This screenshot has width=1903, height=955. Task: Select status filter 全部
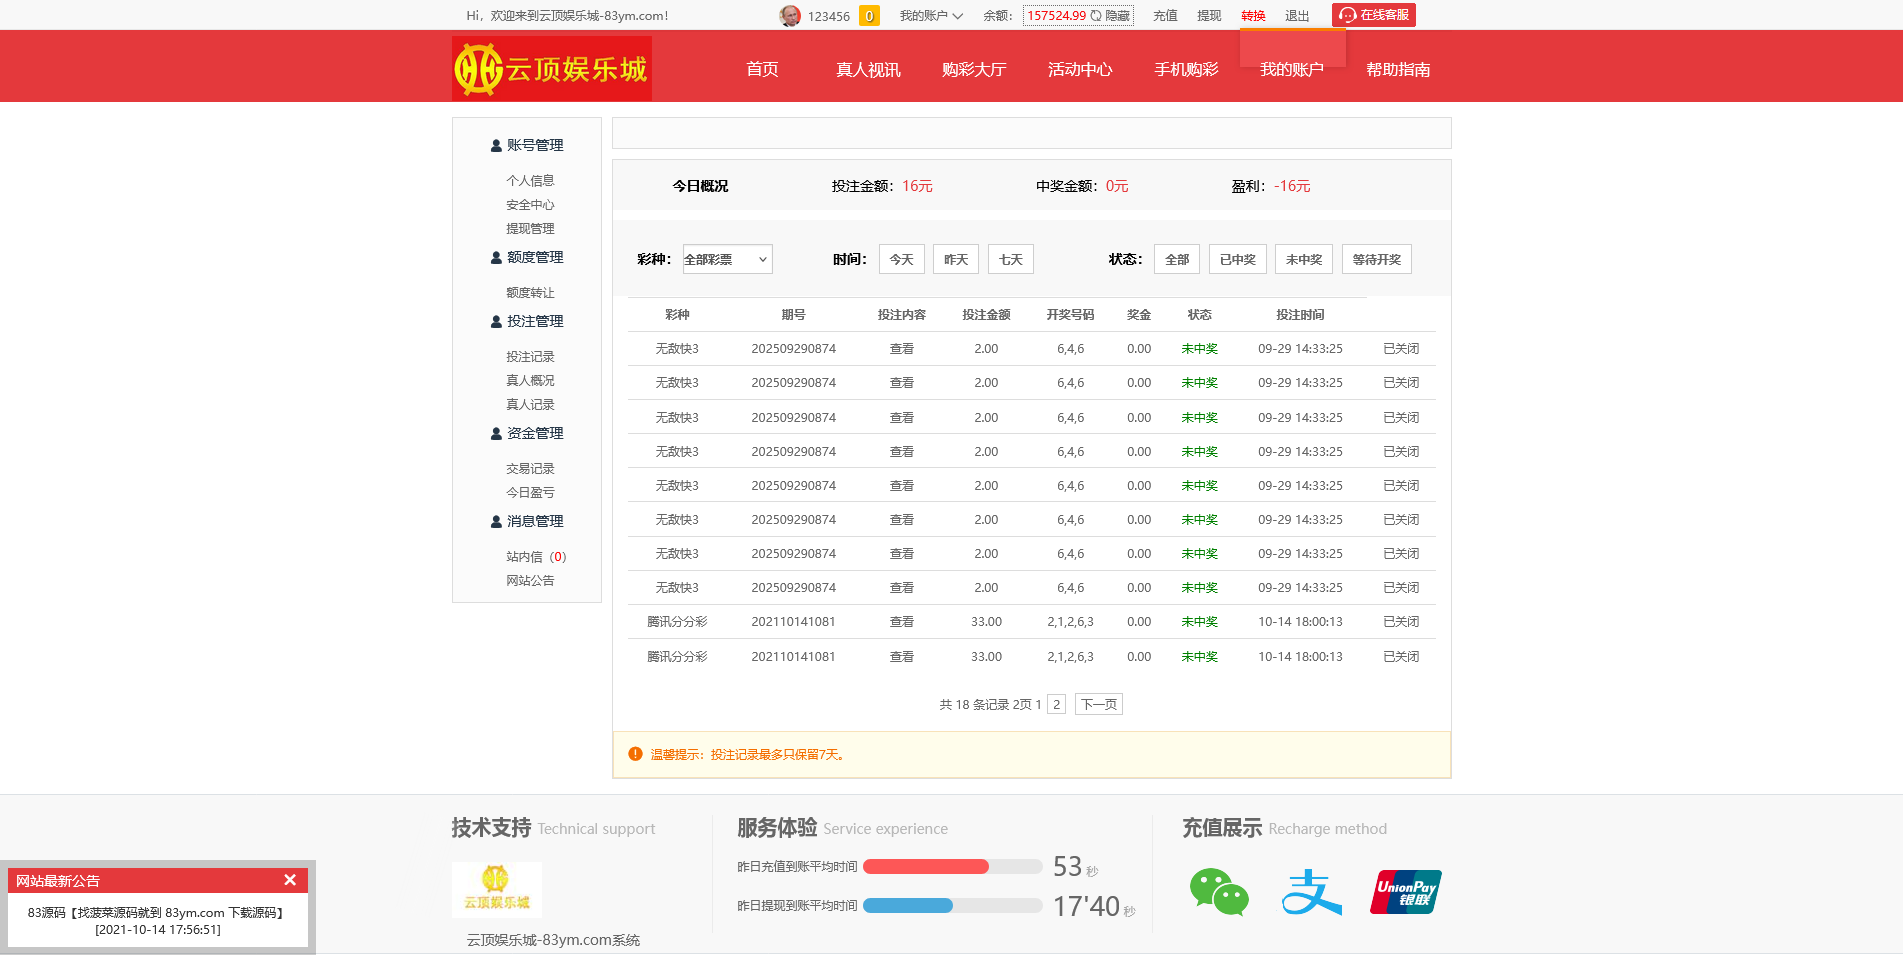[x=1177, y=259]
